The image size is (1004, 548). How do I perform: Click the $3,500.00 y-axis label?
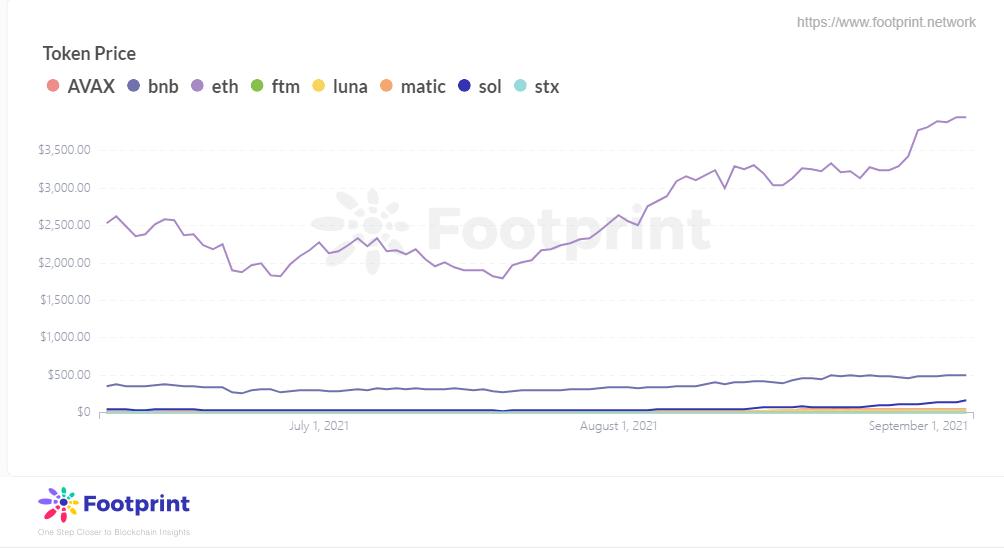63,150
